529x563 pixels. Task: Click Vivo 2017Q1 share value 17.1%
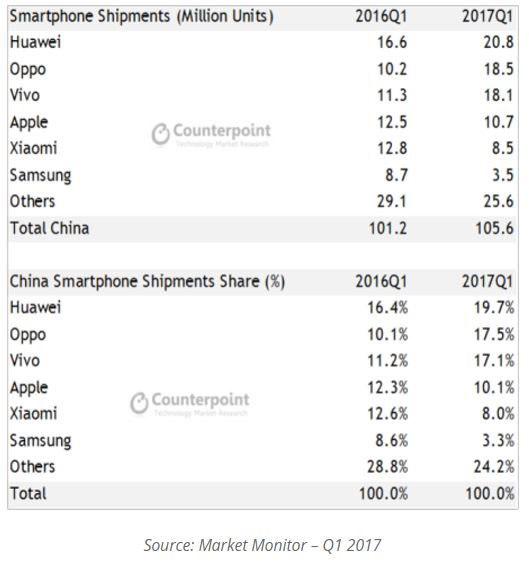494,361
